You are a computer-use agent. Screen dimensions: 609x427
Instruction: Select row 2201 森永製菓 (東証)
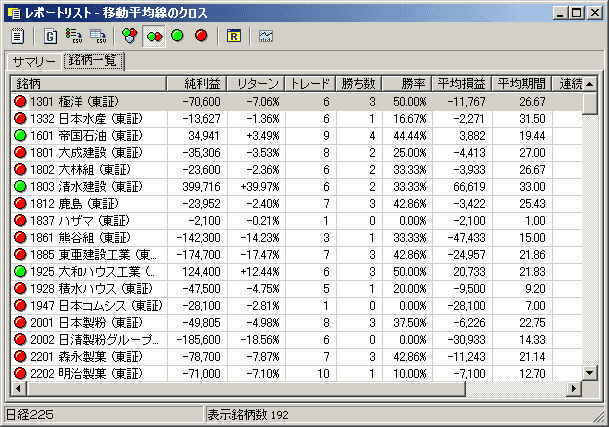297,357
